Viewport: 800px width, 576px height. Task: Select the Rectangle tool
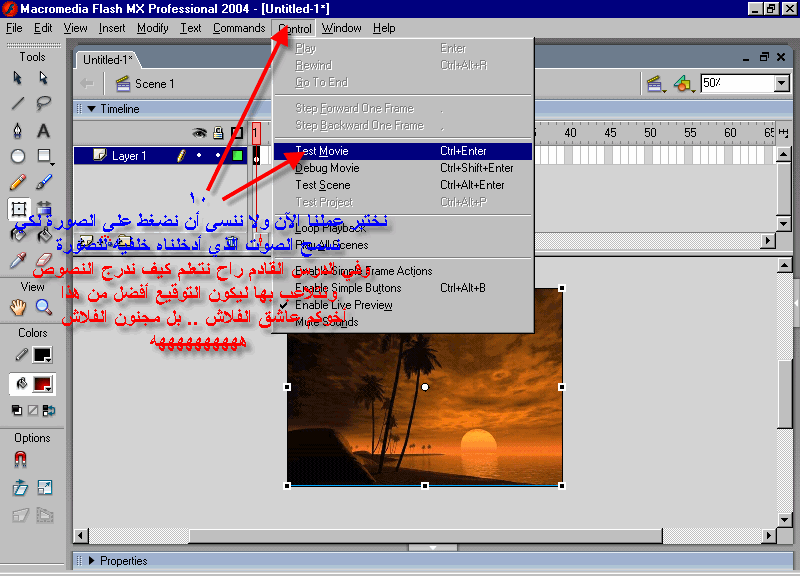(44, 156)
